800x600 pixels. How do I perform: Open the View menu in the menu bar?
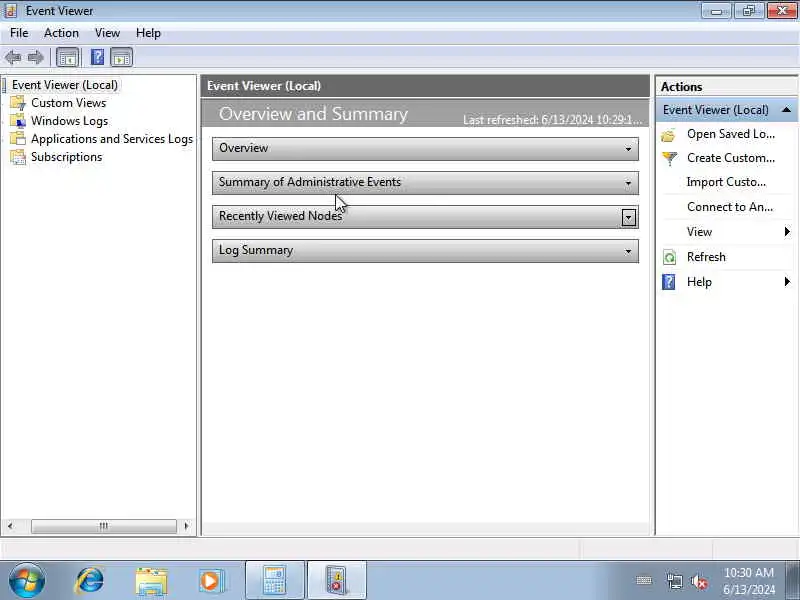pyautogui.click(x=107, y=33)
